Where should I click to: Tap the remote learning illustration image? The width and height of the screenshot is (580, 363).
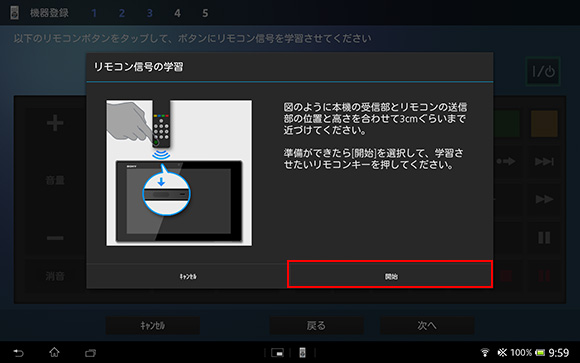pos(179,173)
